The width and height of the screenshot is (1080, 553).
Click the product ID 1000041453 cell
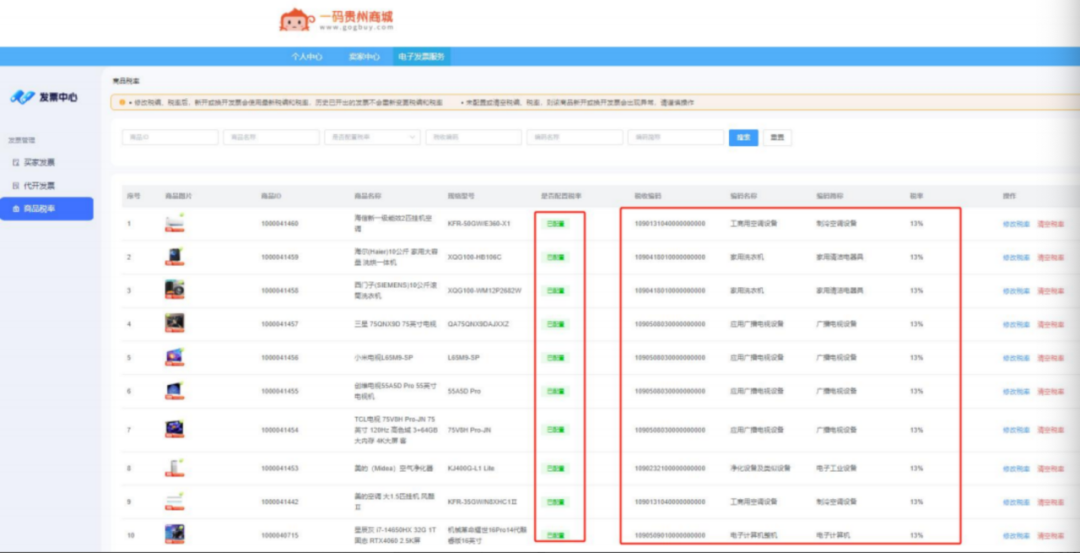[x=280, y=468]
